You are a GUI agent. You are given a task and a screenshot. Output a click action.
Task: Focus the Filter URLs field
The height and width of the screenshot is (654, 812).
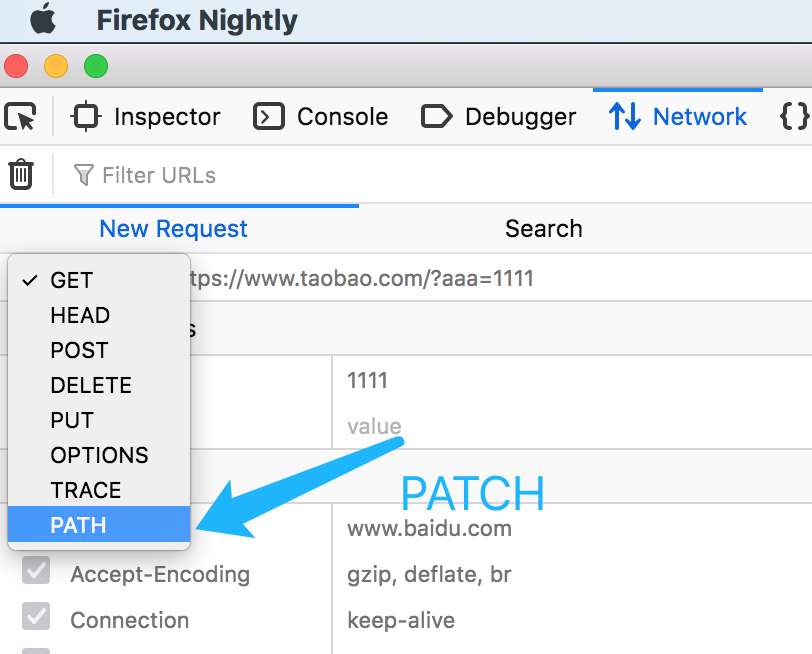coord(158,175)
